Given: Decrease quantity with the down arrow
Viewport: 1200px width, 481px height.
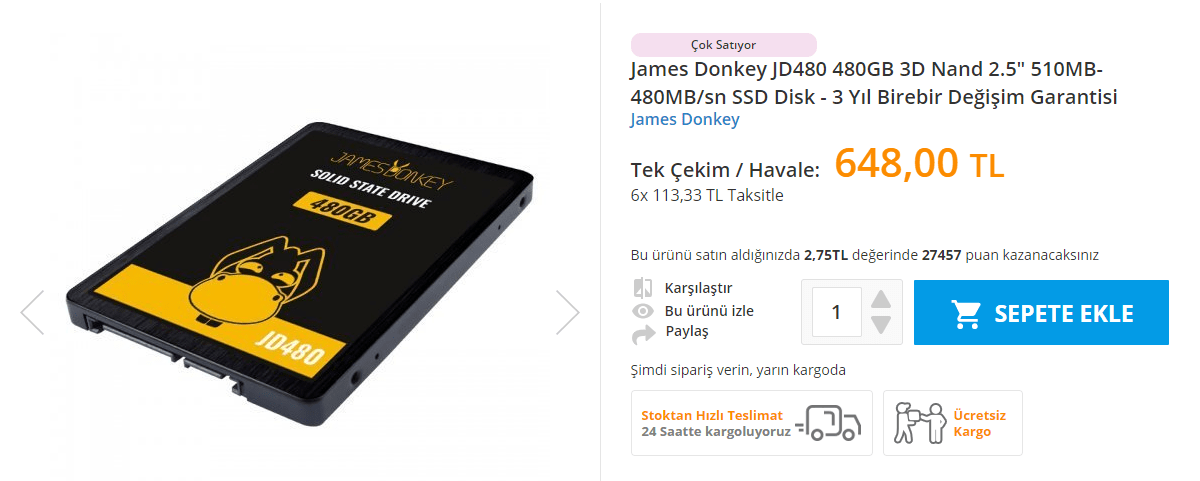Looking at the screenshot, I should (x=881, y=324).
